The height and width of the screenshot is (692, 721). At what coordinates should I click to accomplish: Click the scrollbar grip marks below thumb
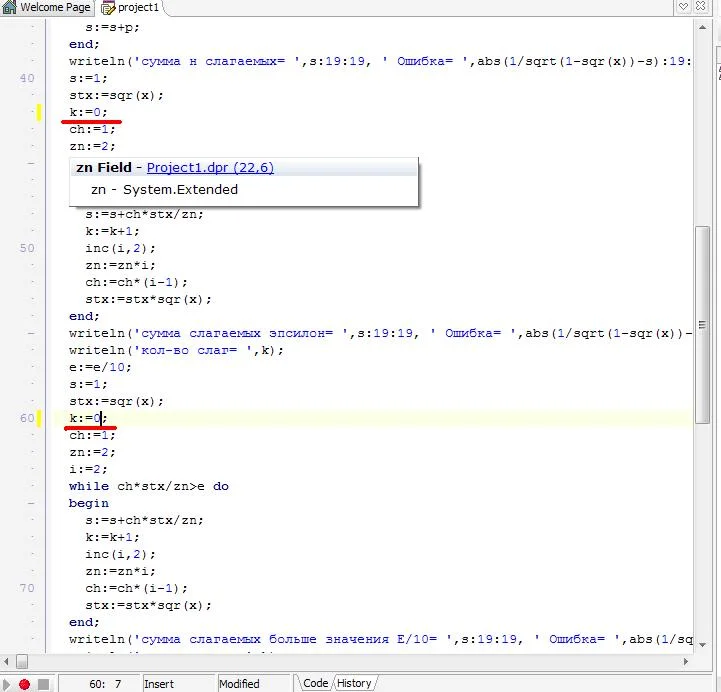click(702, 325)
